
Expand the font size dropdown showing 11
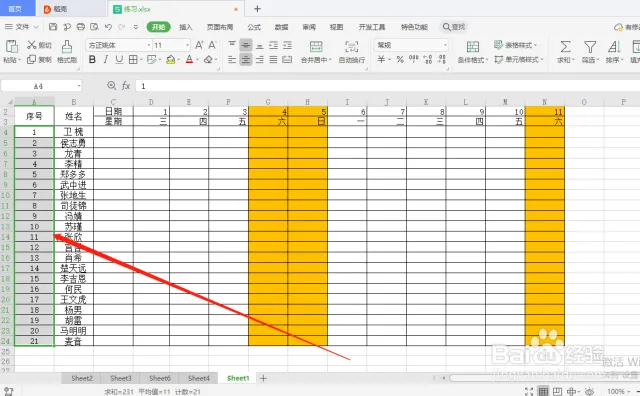[x=172, y=45]
